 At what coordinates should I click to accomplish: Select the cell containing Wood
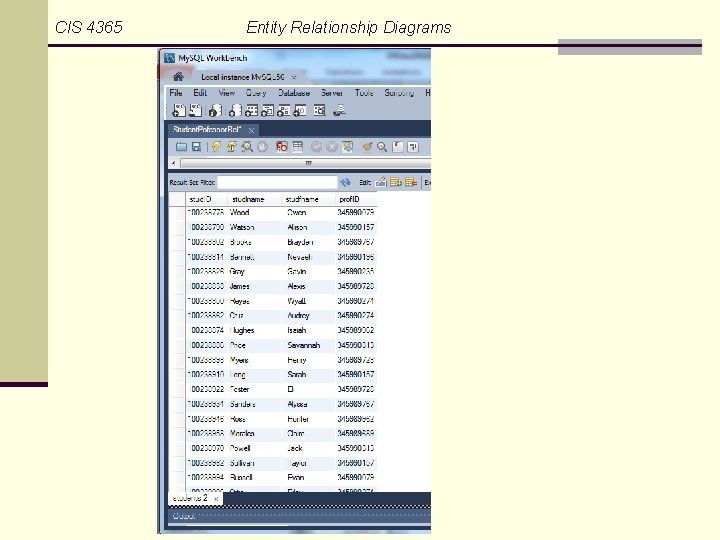(x=254, y=213)
